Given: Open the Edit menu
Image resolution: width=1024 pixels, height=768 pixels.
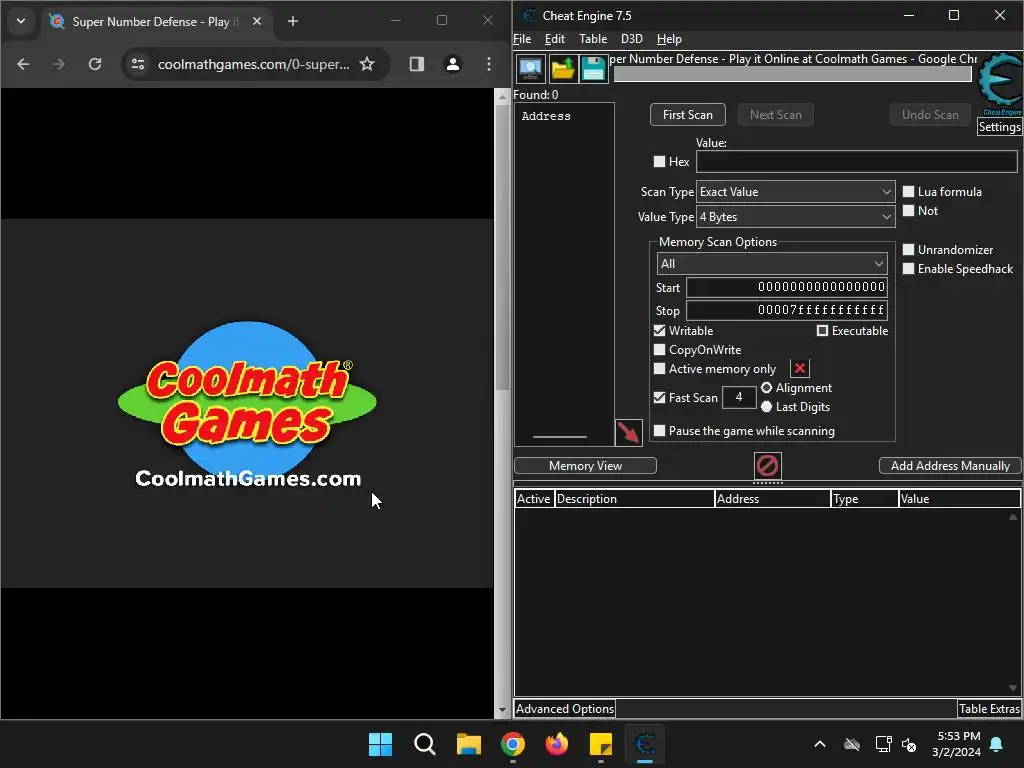Looking at the screenshot, I should click(554, 39).
